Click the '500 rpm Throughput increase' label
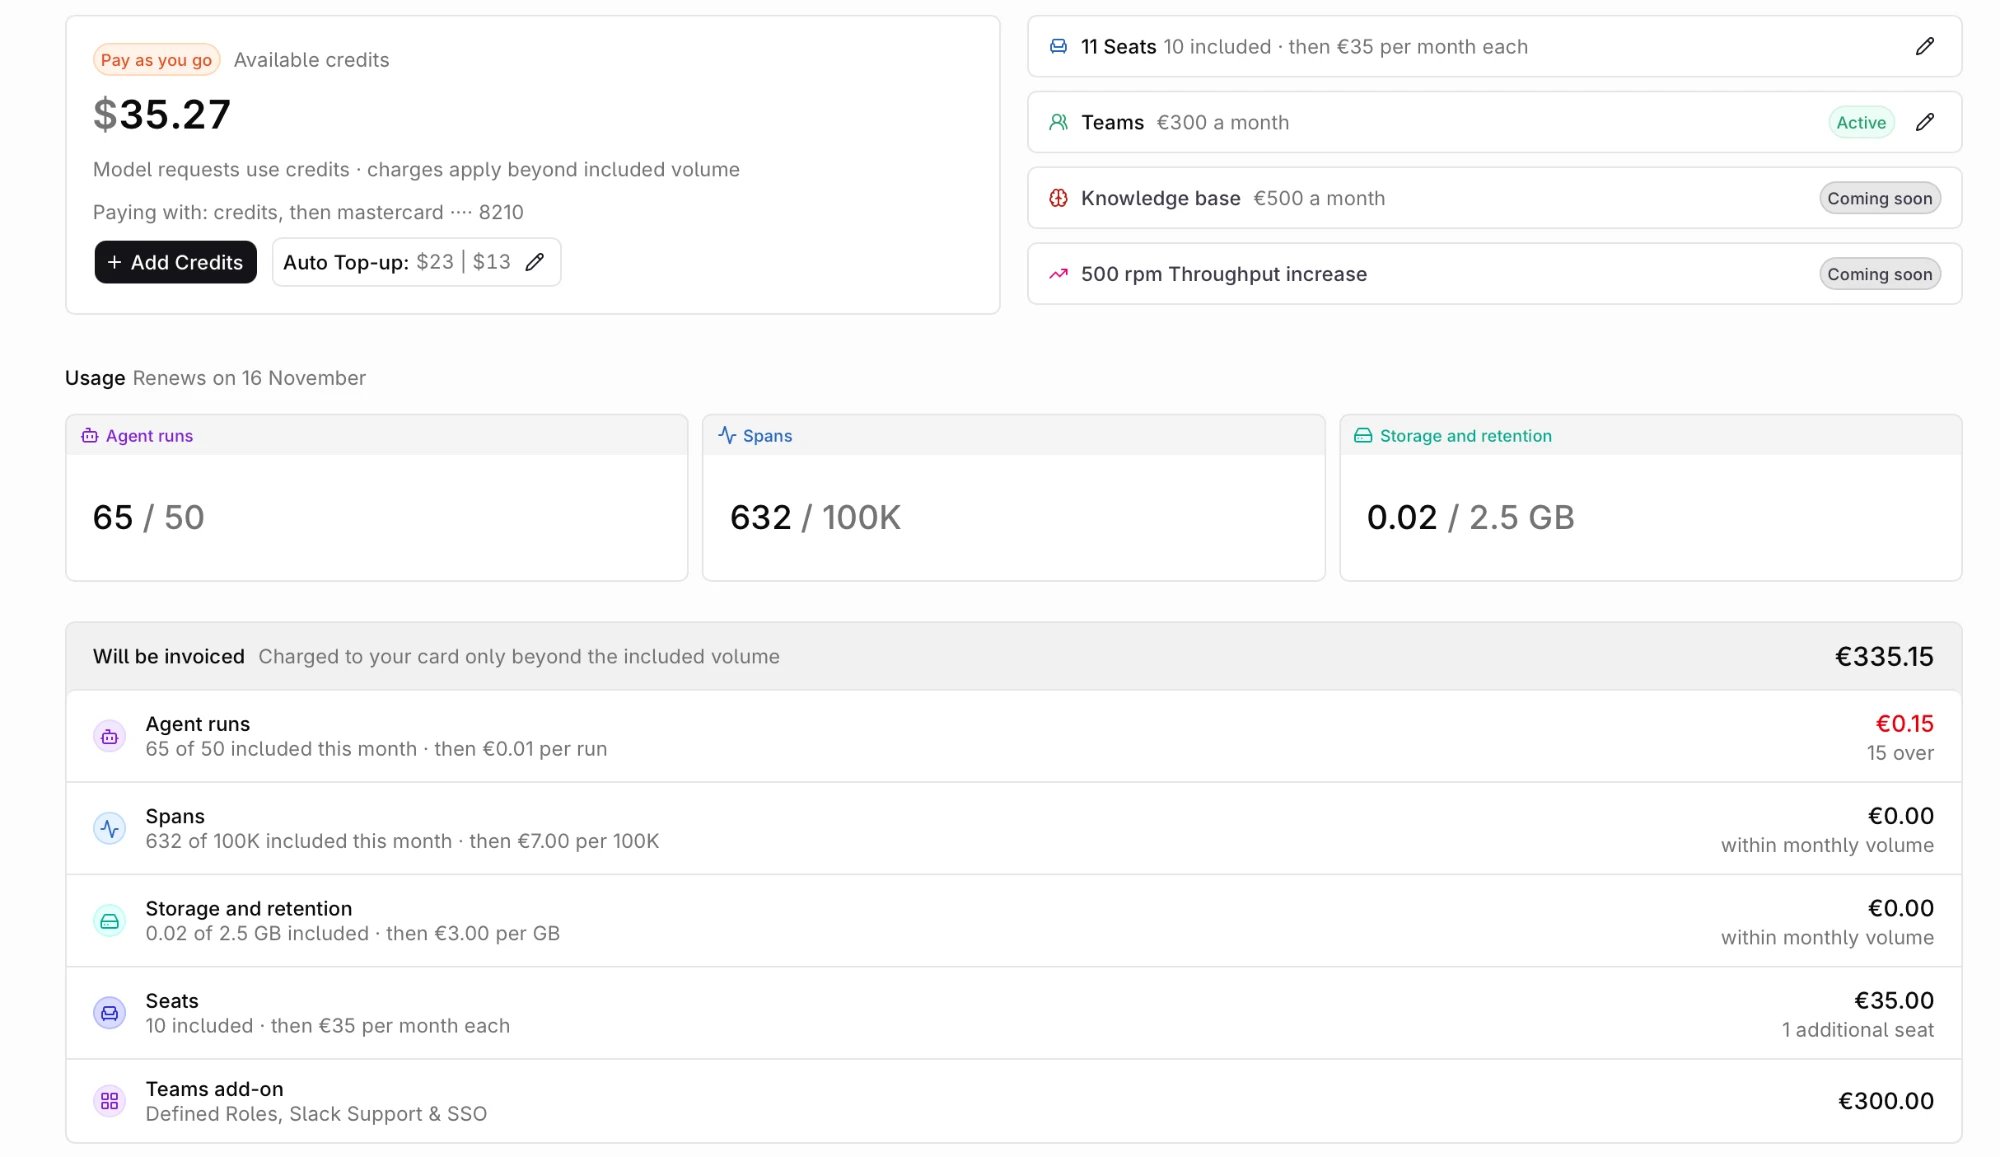 coord(1223,274)
